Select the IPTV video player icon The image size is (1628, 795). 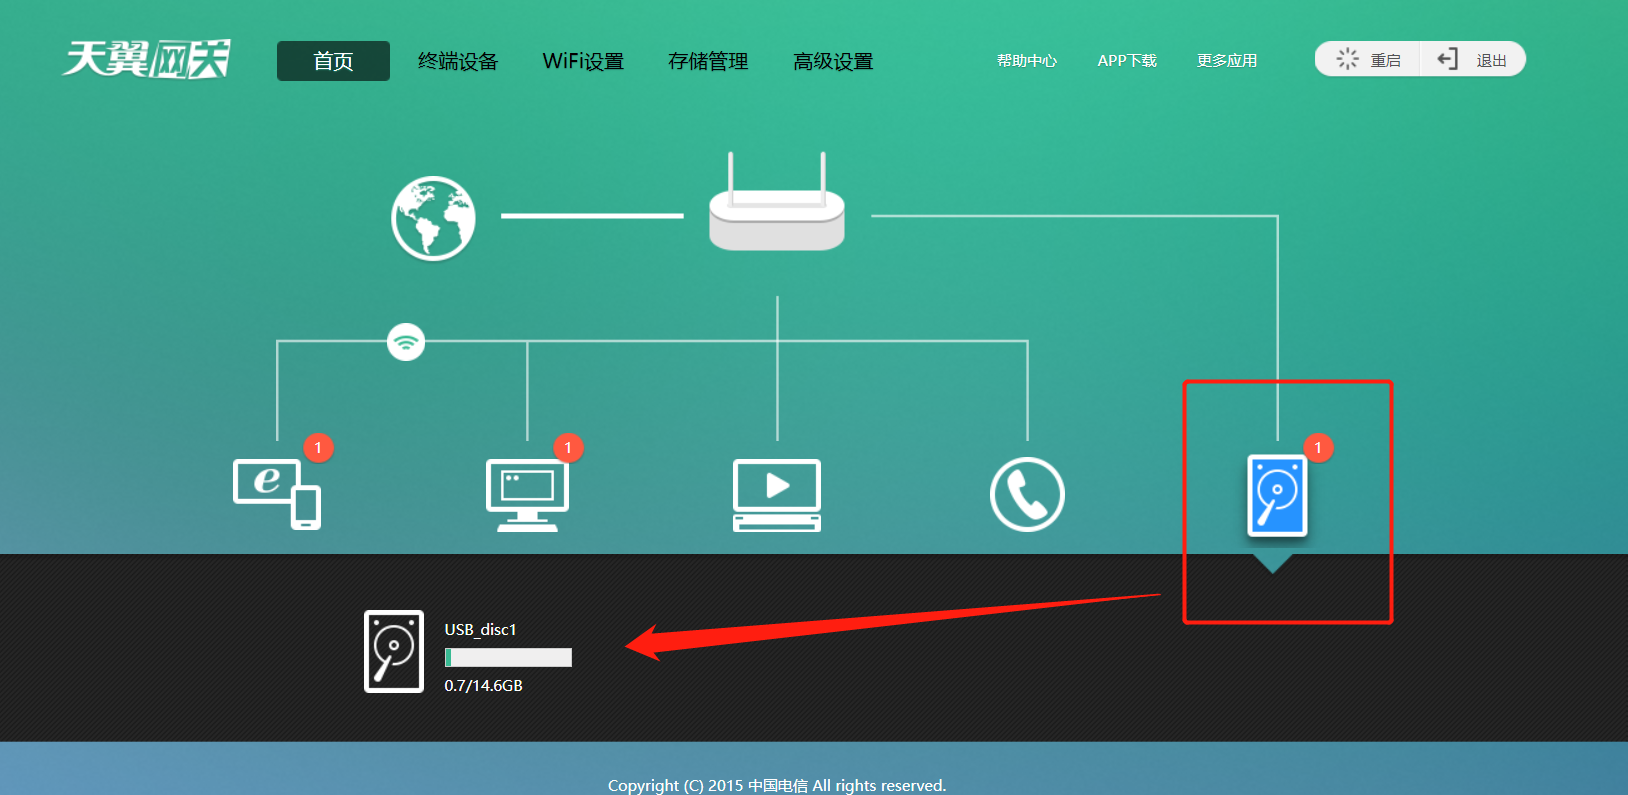tap(777, 494)
